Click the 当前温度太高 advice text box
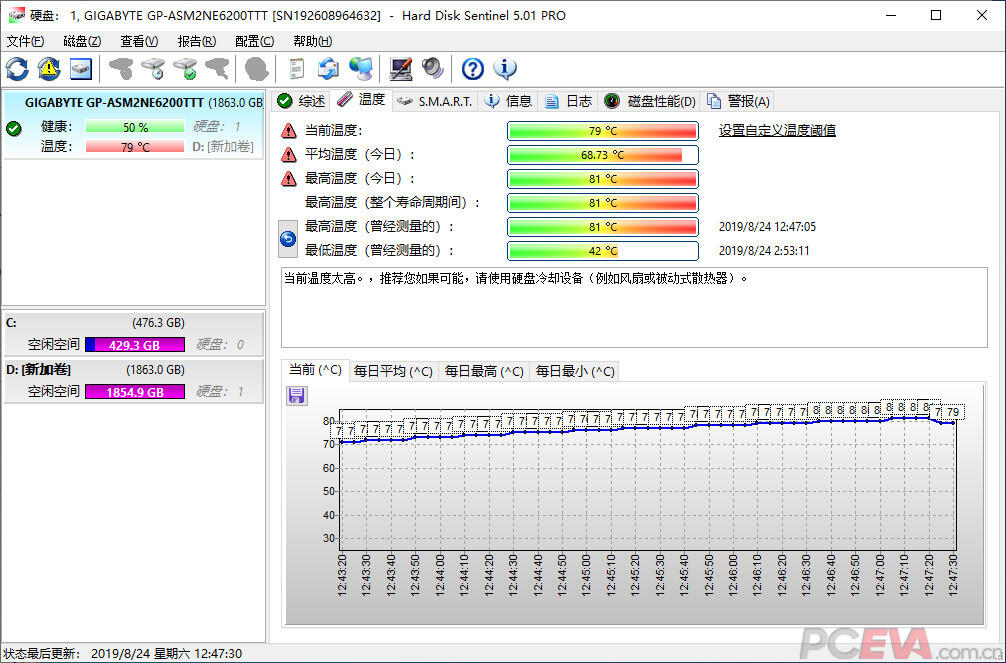Screen dimensions: 1006x663 coord(634,307)
